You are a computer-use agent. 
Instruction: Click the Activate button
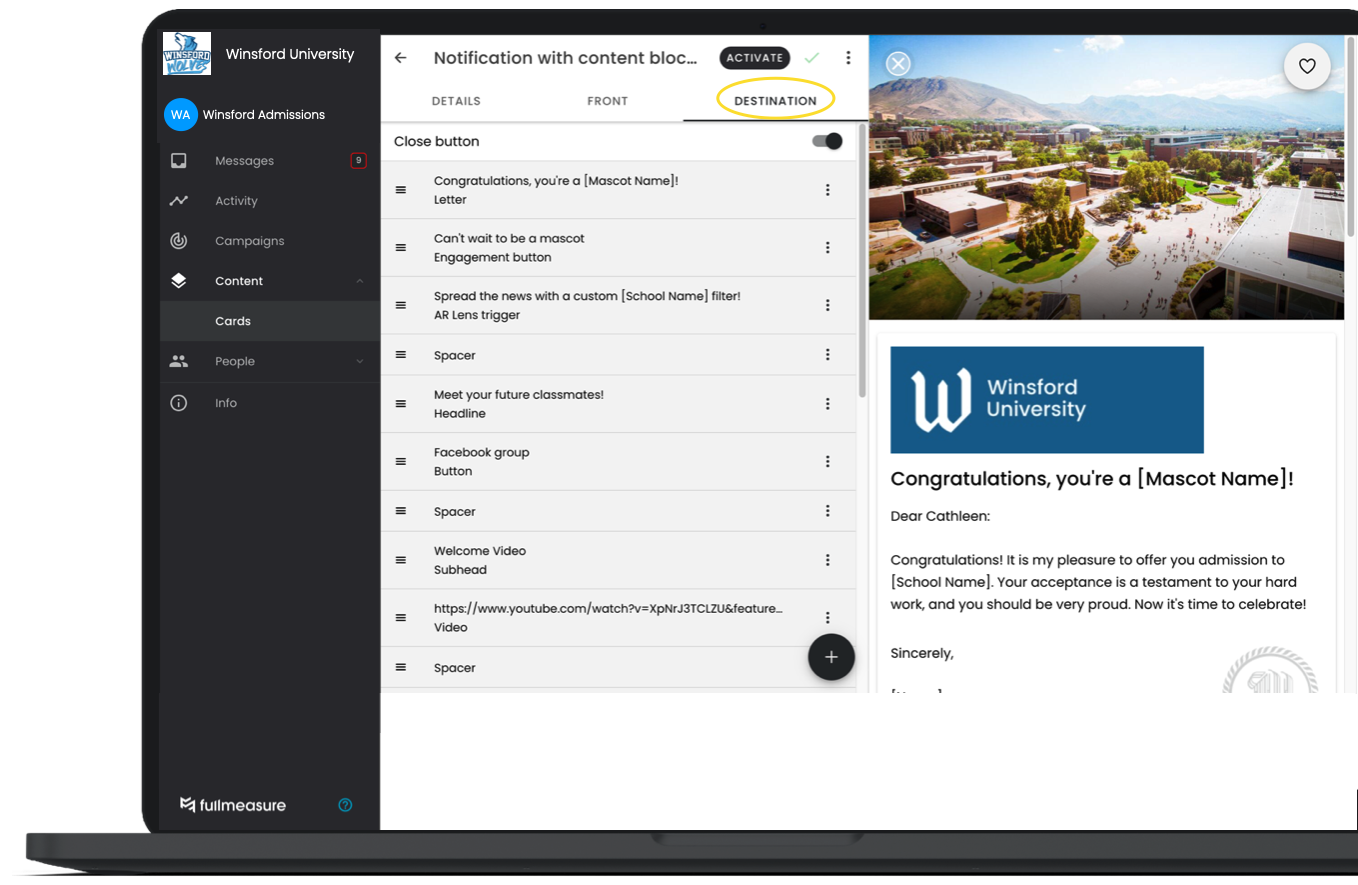(x=754, y=58)
